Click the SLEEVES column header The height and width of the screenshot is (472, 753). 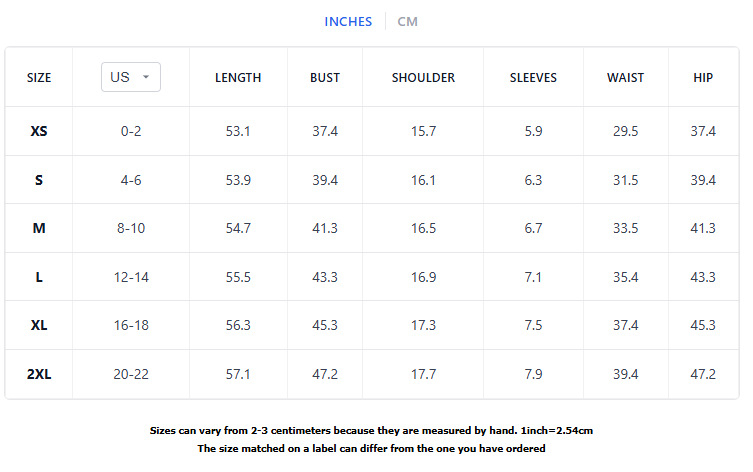(533, 78)
